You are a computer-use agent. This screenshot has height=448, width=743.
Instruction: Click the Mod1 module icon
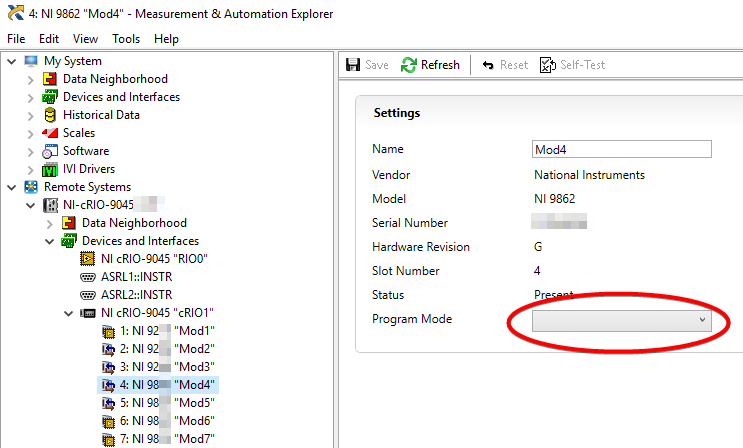coord(109,331)
